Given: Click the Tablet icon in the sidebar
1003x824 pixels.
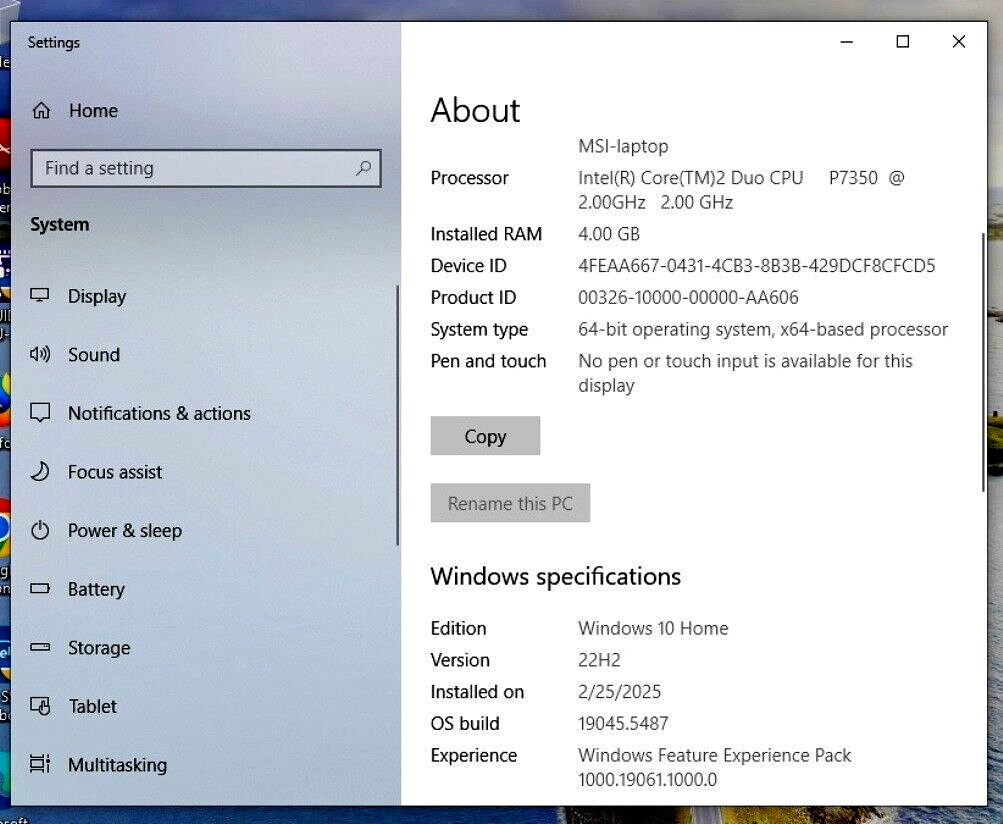Looking at the screenshot, I should tap(40, 706).
